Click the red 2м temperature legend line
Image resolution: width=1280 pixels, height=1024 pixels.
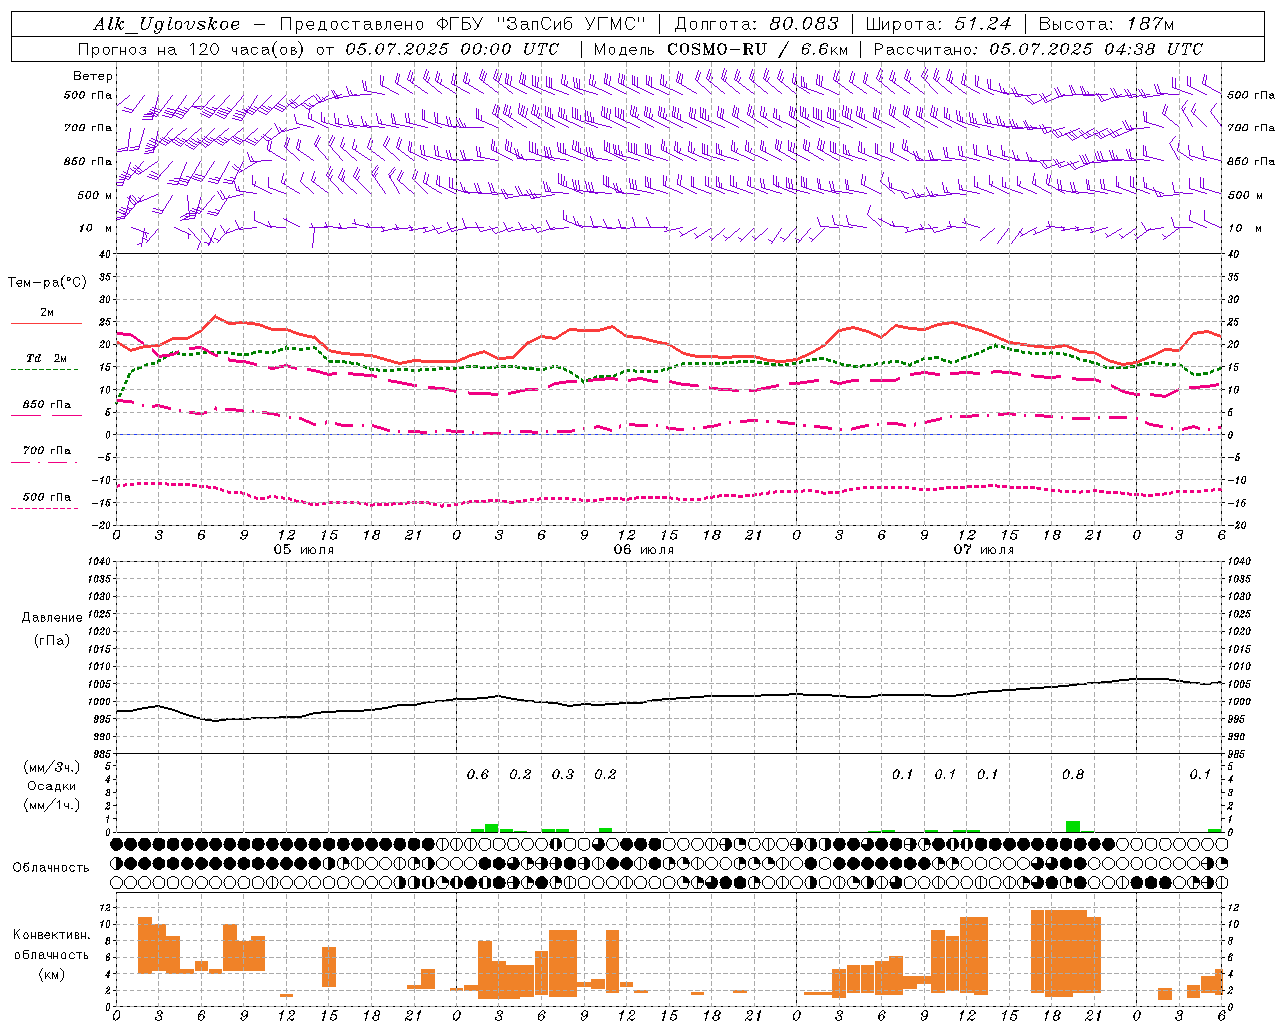(x=46, y=323)
